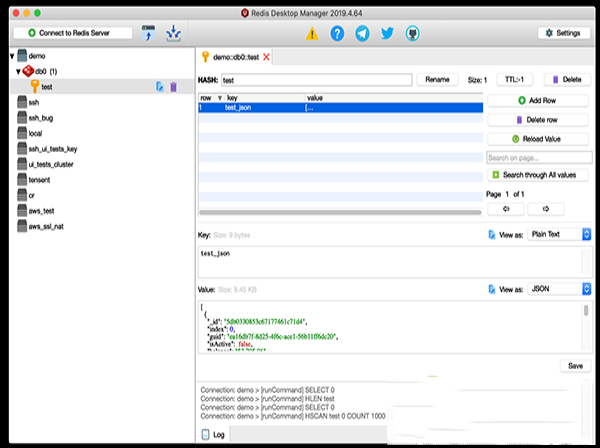Image resolution: width=600 pixels, height=448 pixels.
Task: Open the Telegram channel icon
Action: click(362, 33)
